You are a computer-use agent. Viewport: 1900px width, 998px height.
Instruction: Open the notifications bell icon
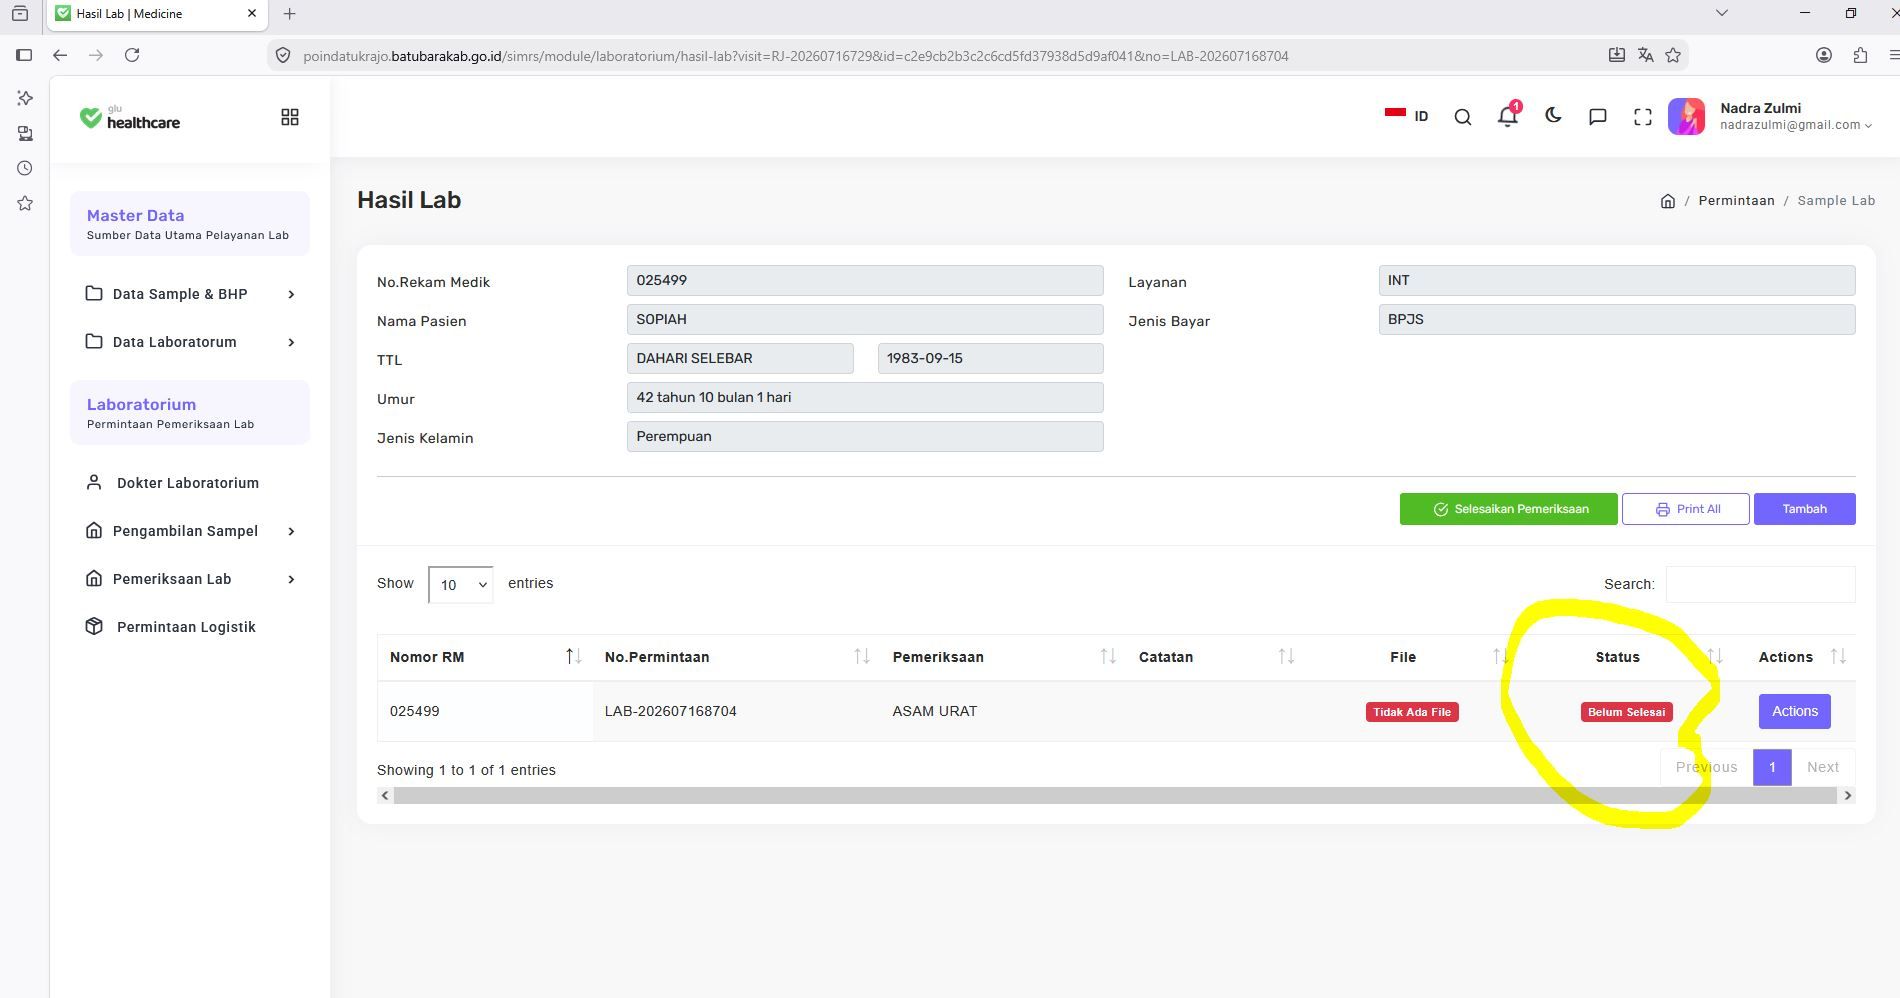pyautogui.click(x=1507, y=116)
